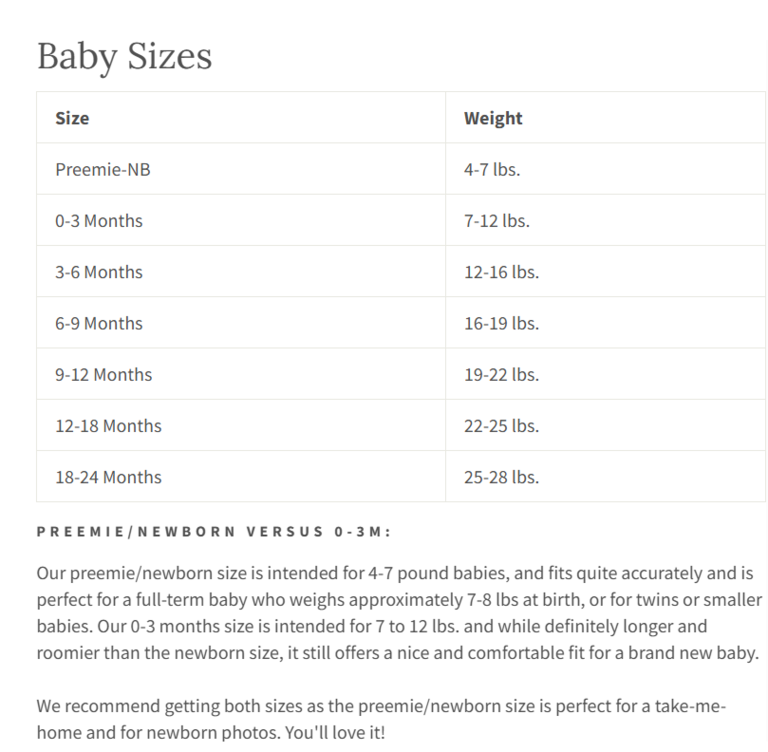This screenshot has height=752, width=768.
Task: Click the "We recommend getting both sizes" paragraph
Action: pos(380,720)
